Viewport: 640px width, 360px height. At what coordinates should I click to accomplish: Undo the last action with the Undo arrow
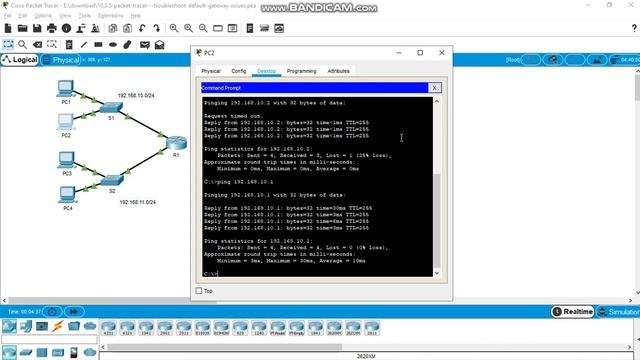(142, 28)
